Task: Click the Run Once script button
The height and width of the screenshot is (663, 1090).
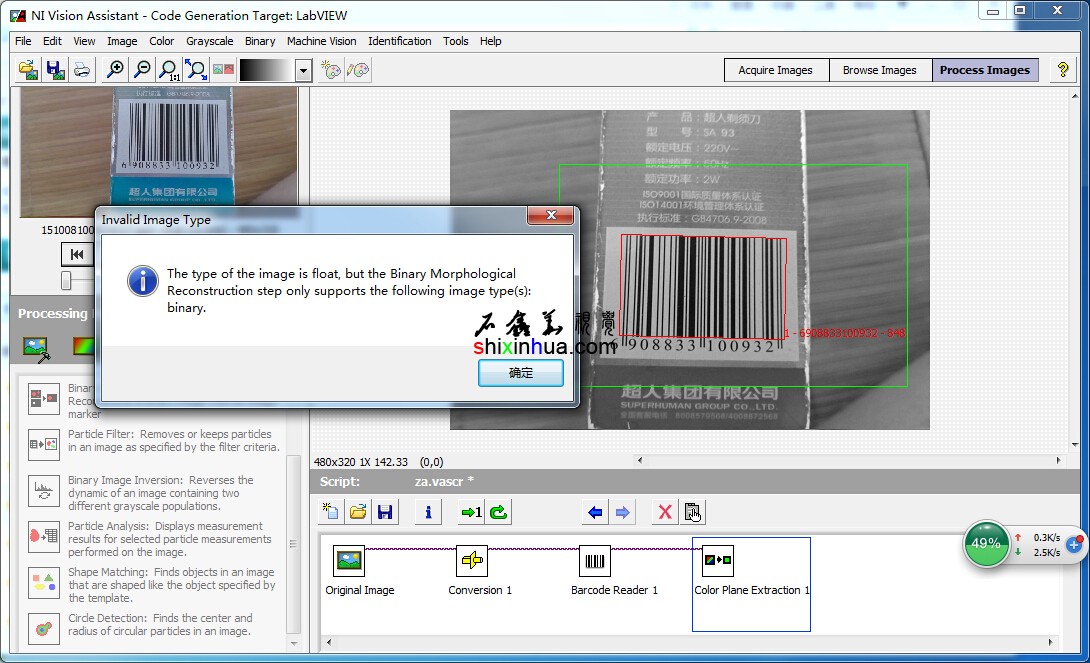Action: (x=470, y=512)
